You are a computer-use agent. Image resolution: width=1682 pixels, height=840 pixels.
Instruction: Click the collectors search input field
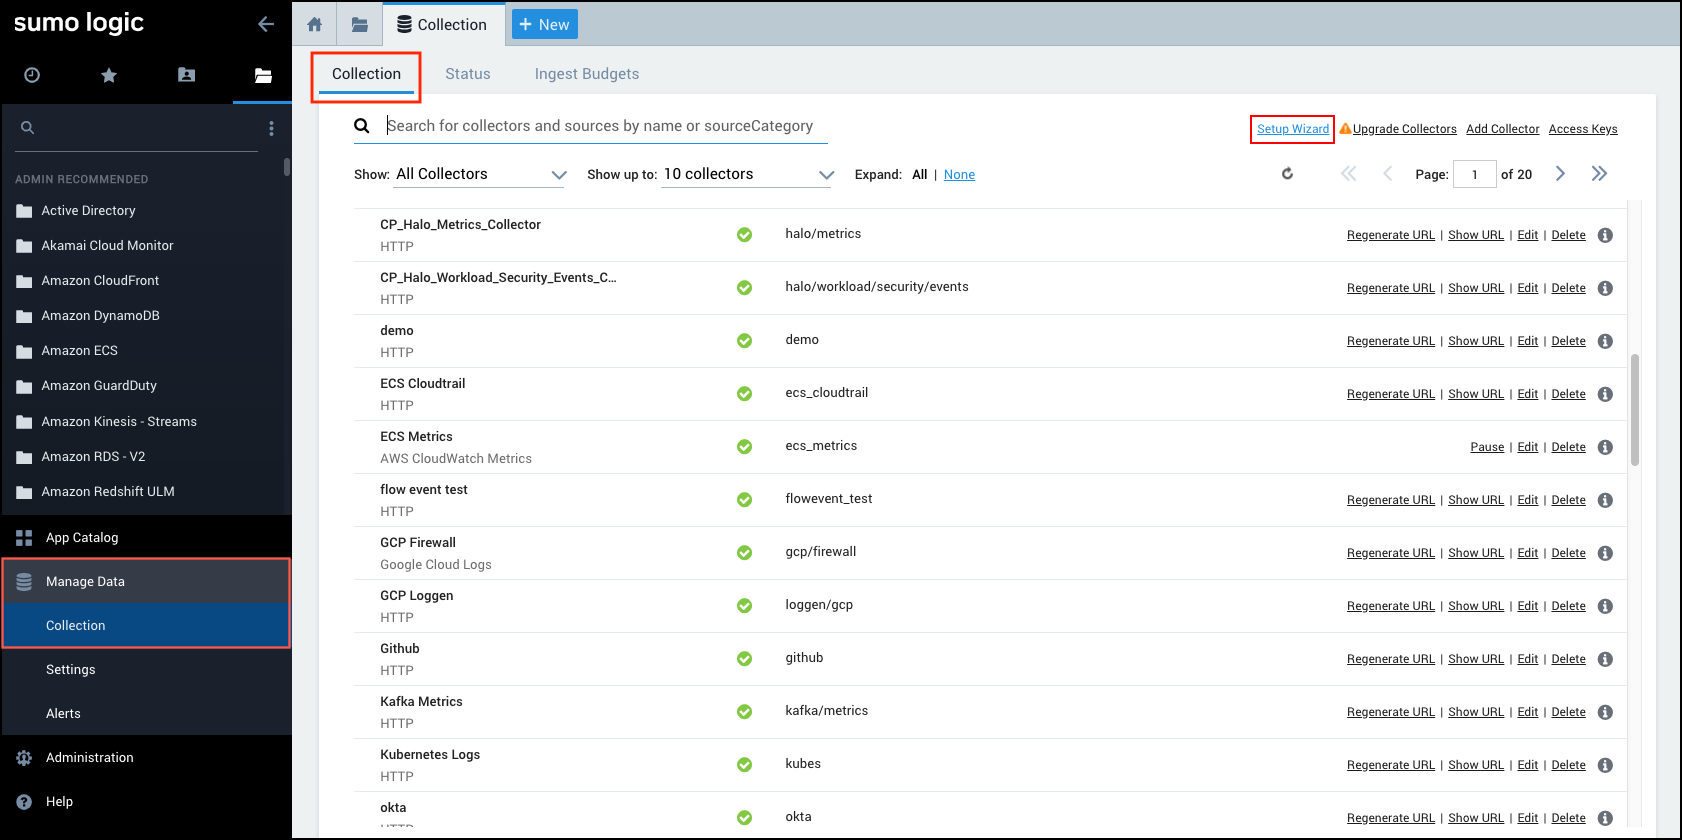(x=606, y=126)
